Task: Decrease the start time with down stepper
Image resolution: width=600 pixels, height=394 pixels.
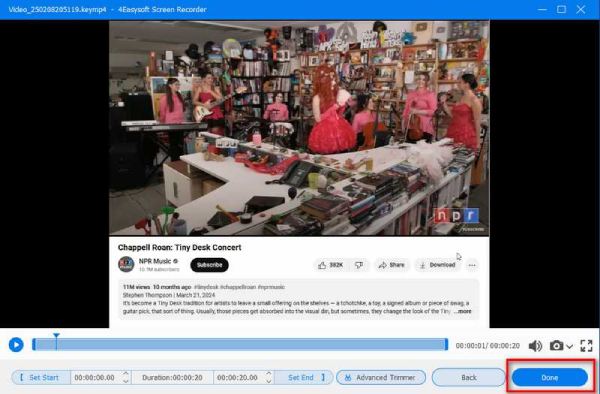Action: coord(126,381)
